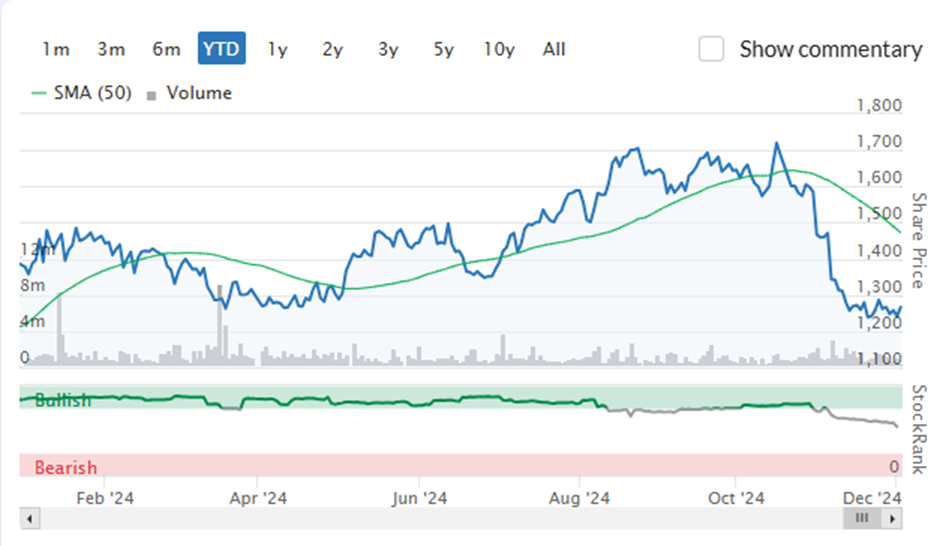Select the 1m time range
940x546 pixels.
point(56,49)
